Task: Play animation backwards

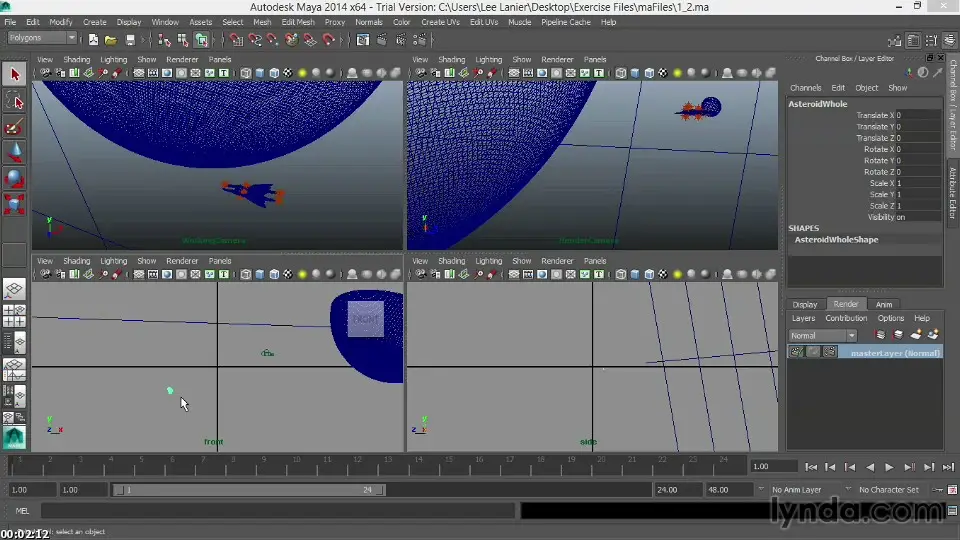Action: tap(869, 467)
